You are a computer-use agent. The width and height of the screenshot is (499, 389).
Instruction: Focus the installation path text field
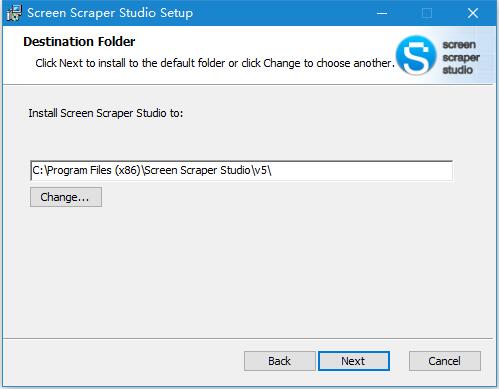(241, 171)
